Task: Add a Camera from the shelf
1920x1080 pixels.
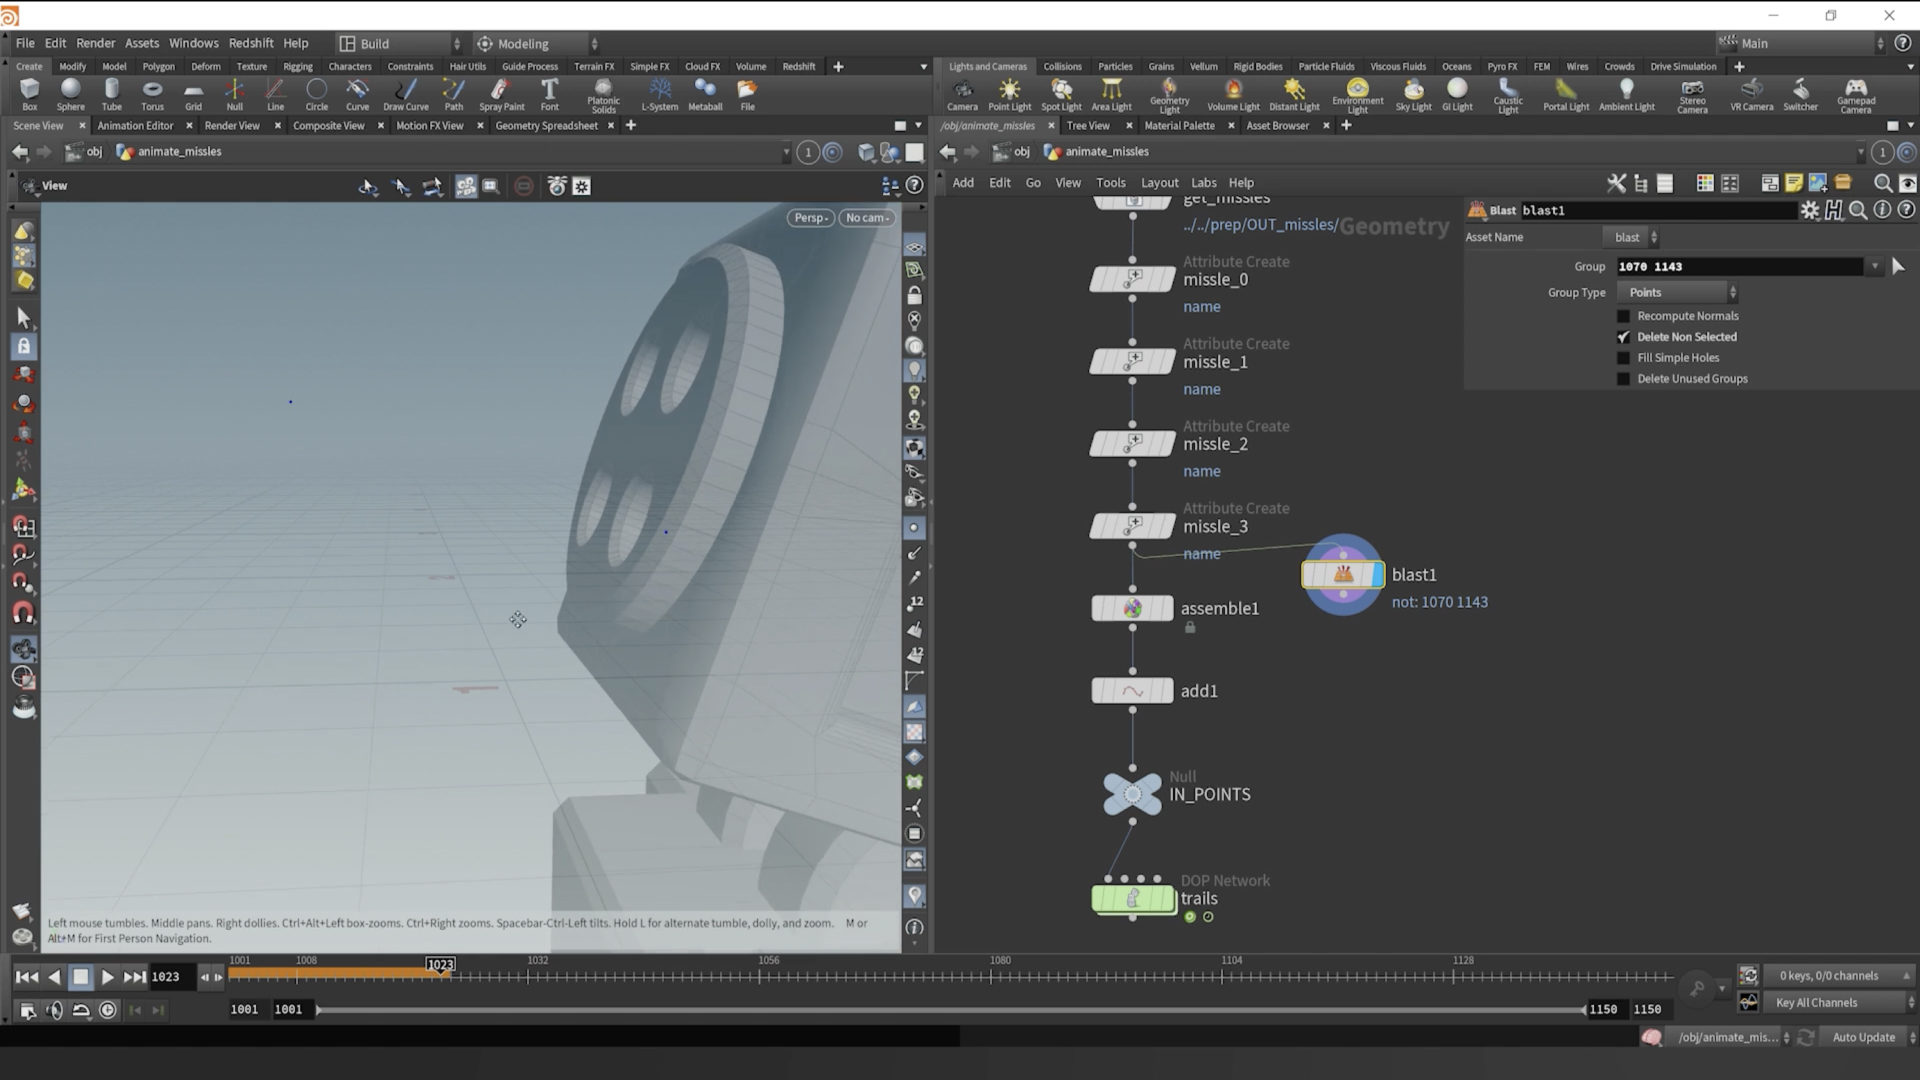Action: 962,95
